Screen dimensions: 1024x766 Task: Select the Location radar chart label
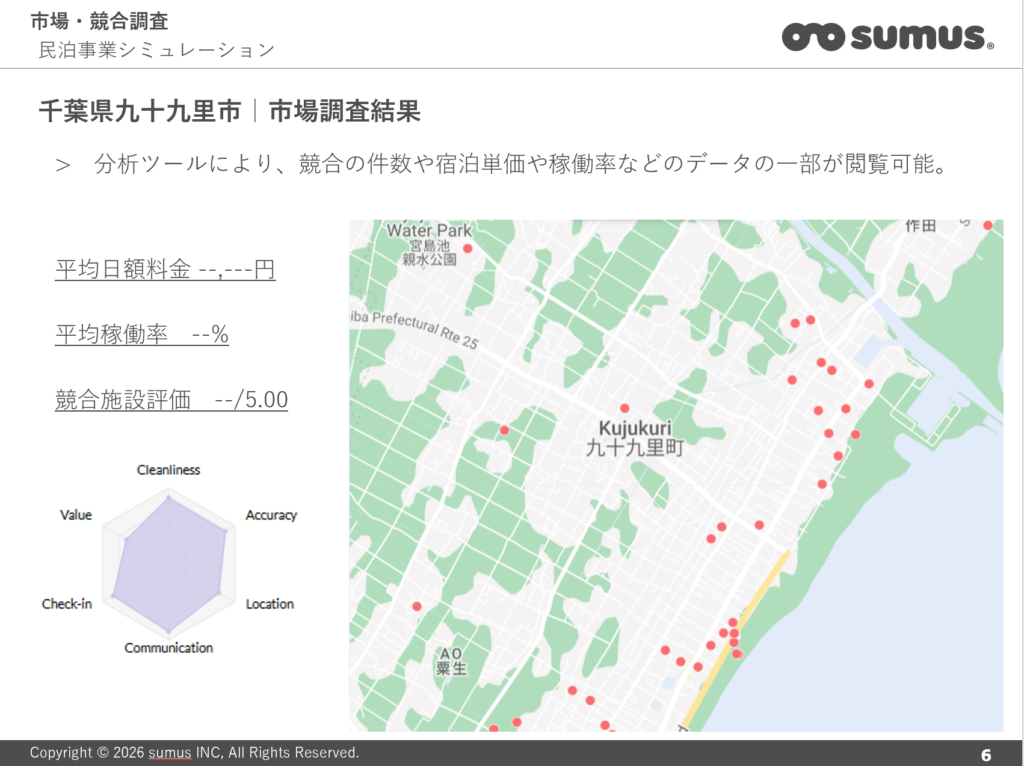pyautogui.click(x=270, y=604)
